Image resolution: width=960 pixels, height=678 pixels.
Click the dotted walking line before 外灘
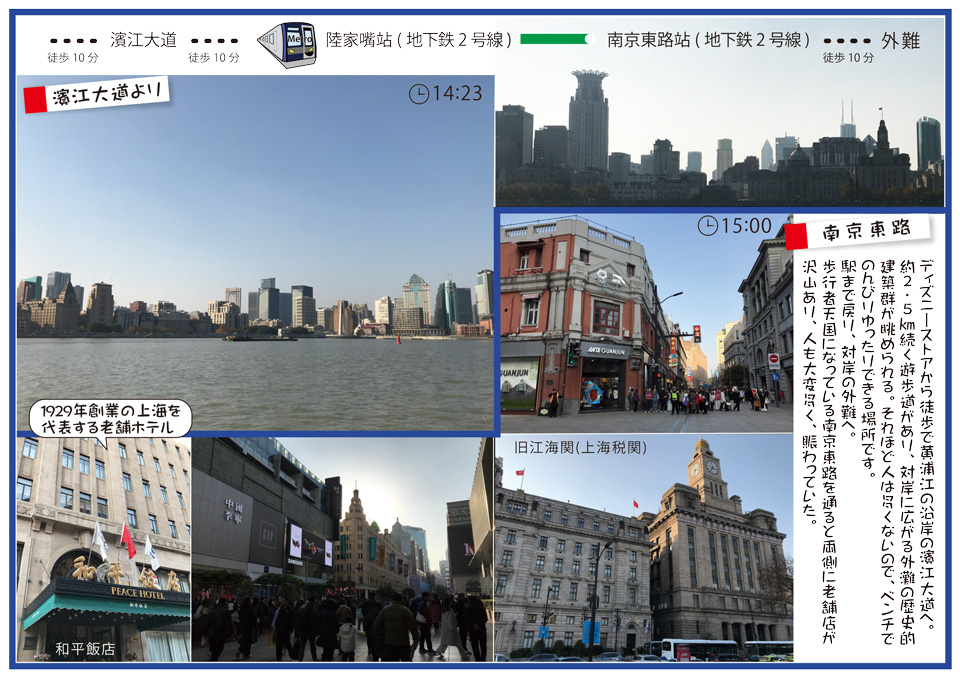click(x=847, y=41)
